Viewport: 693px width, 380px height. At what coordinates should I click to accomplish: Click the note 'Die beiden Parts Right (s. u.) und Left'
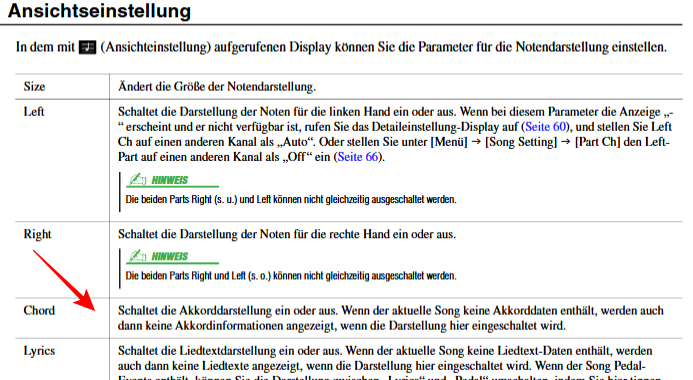(x=291, y=199)
